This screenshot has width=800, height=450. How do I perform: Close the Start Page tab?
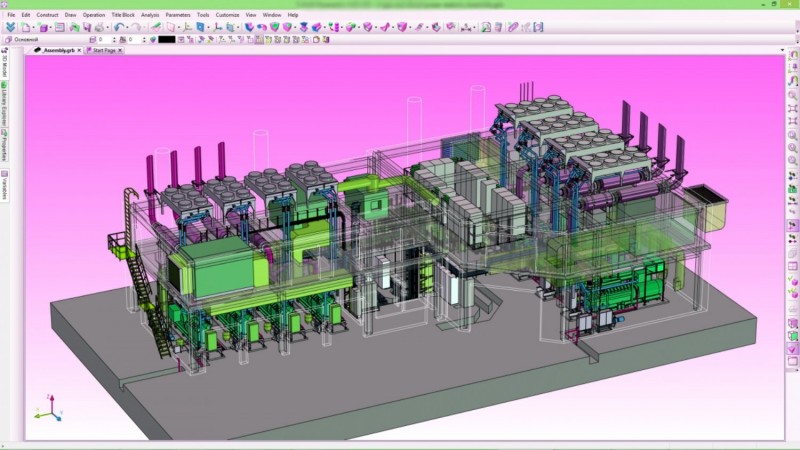(x=120, y=50)
